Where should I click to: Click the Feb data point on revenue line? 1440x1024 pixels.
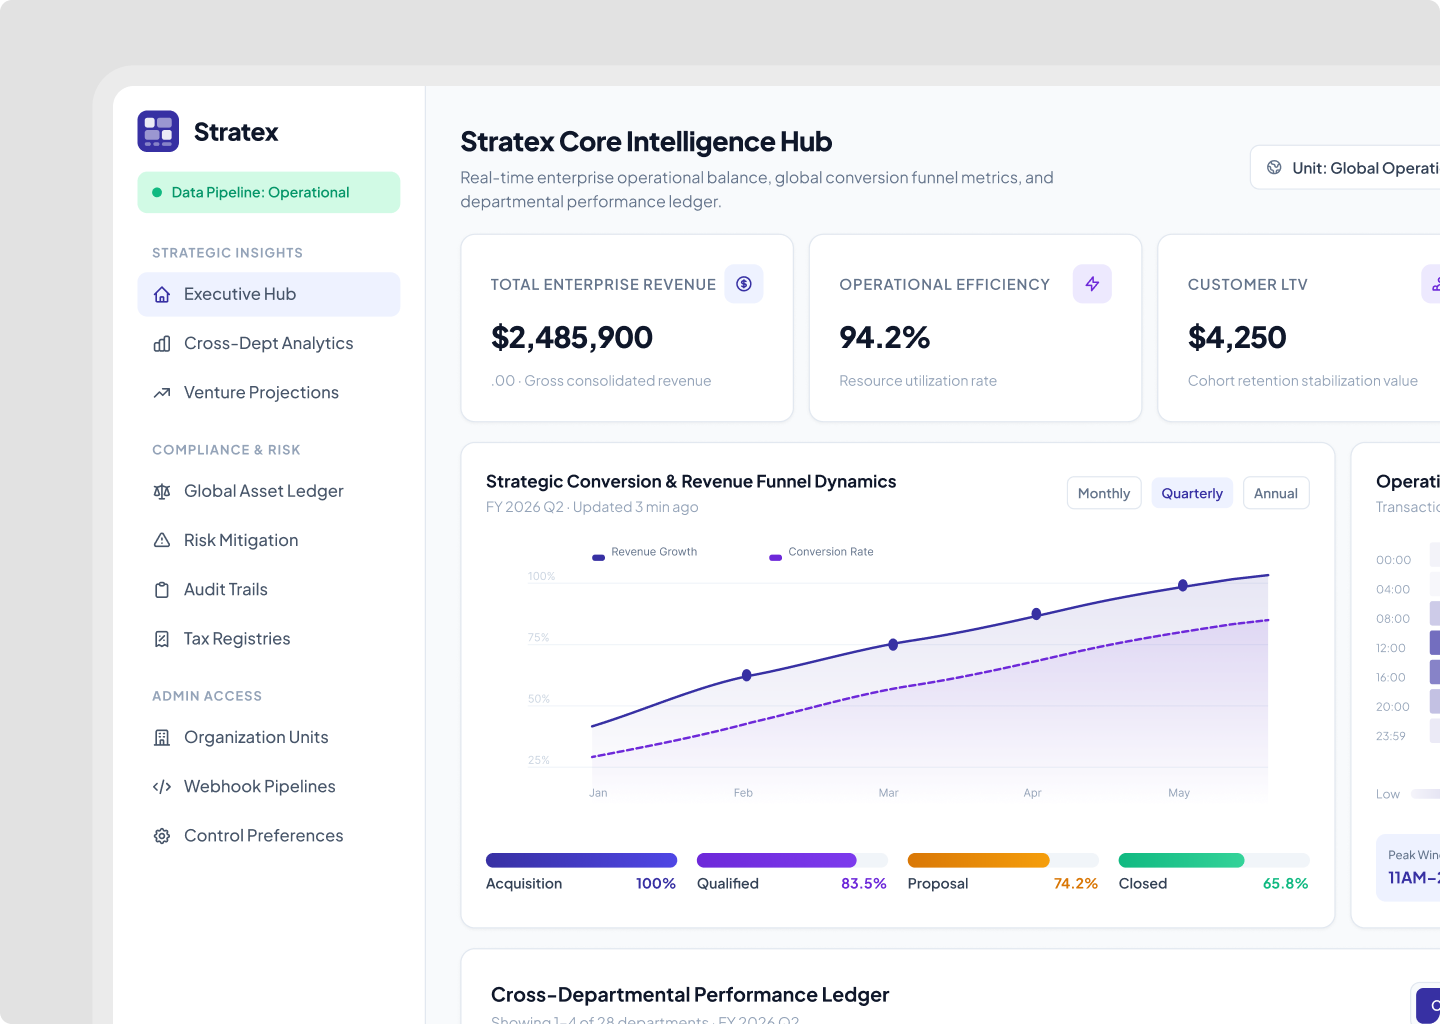[x=746, y=676]
